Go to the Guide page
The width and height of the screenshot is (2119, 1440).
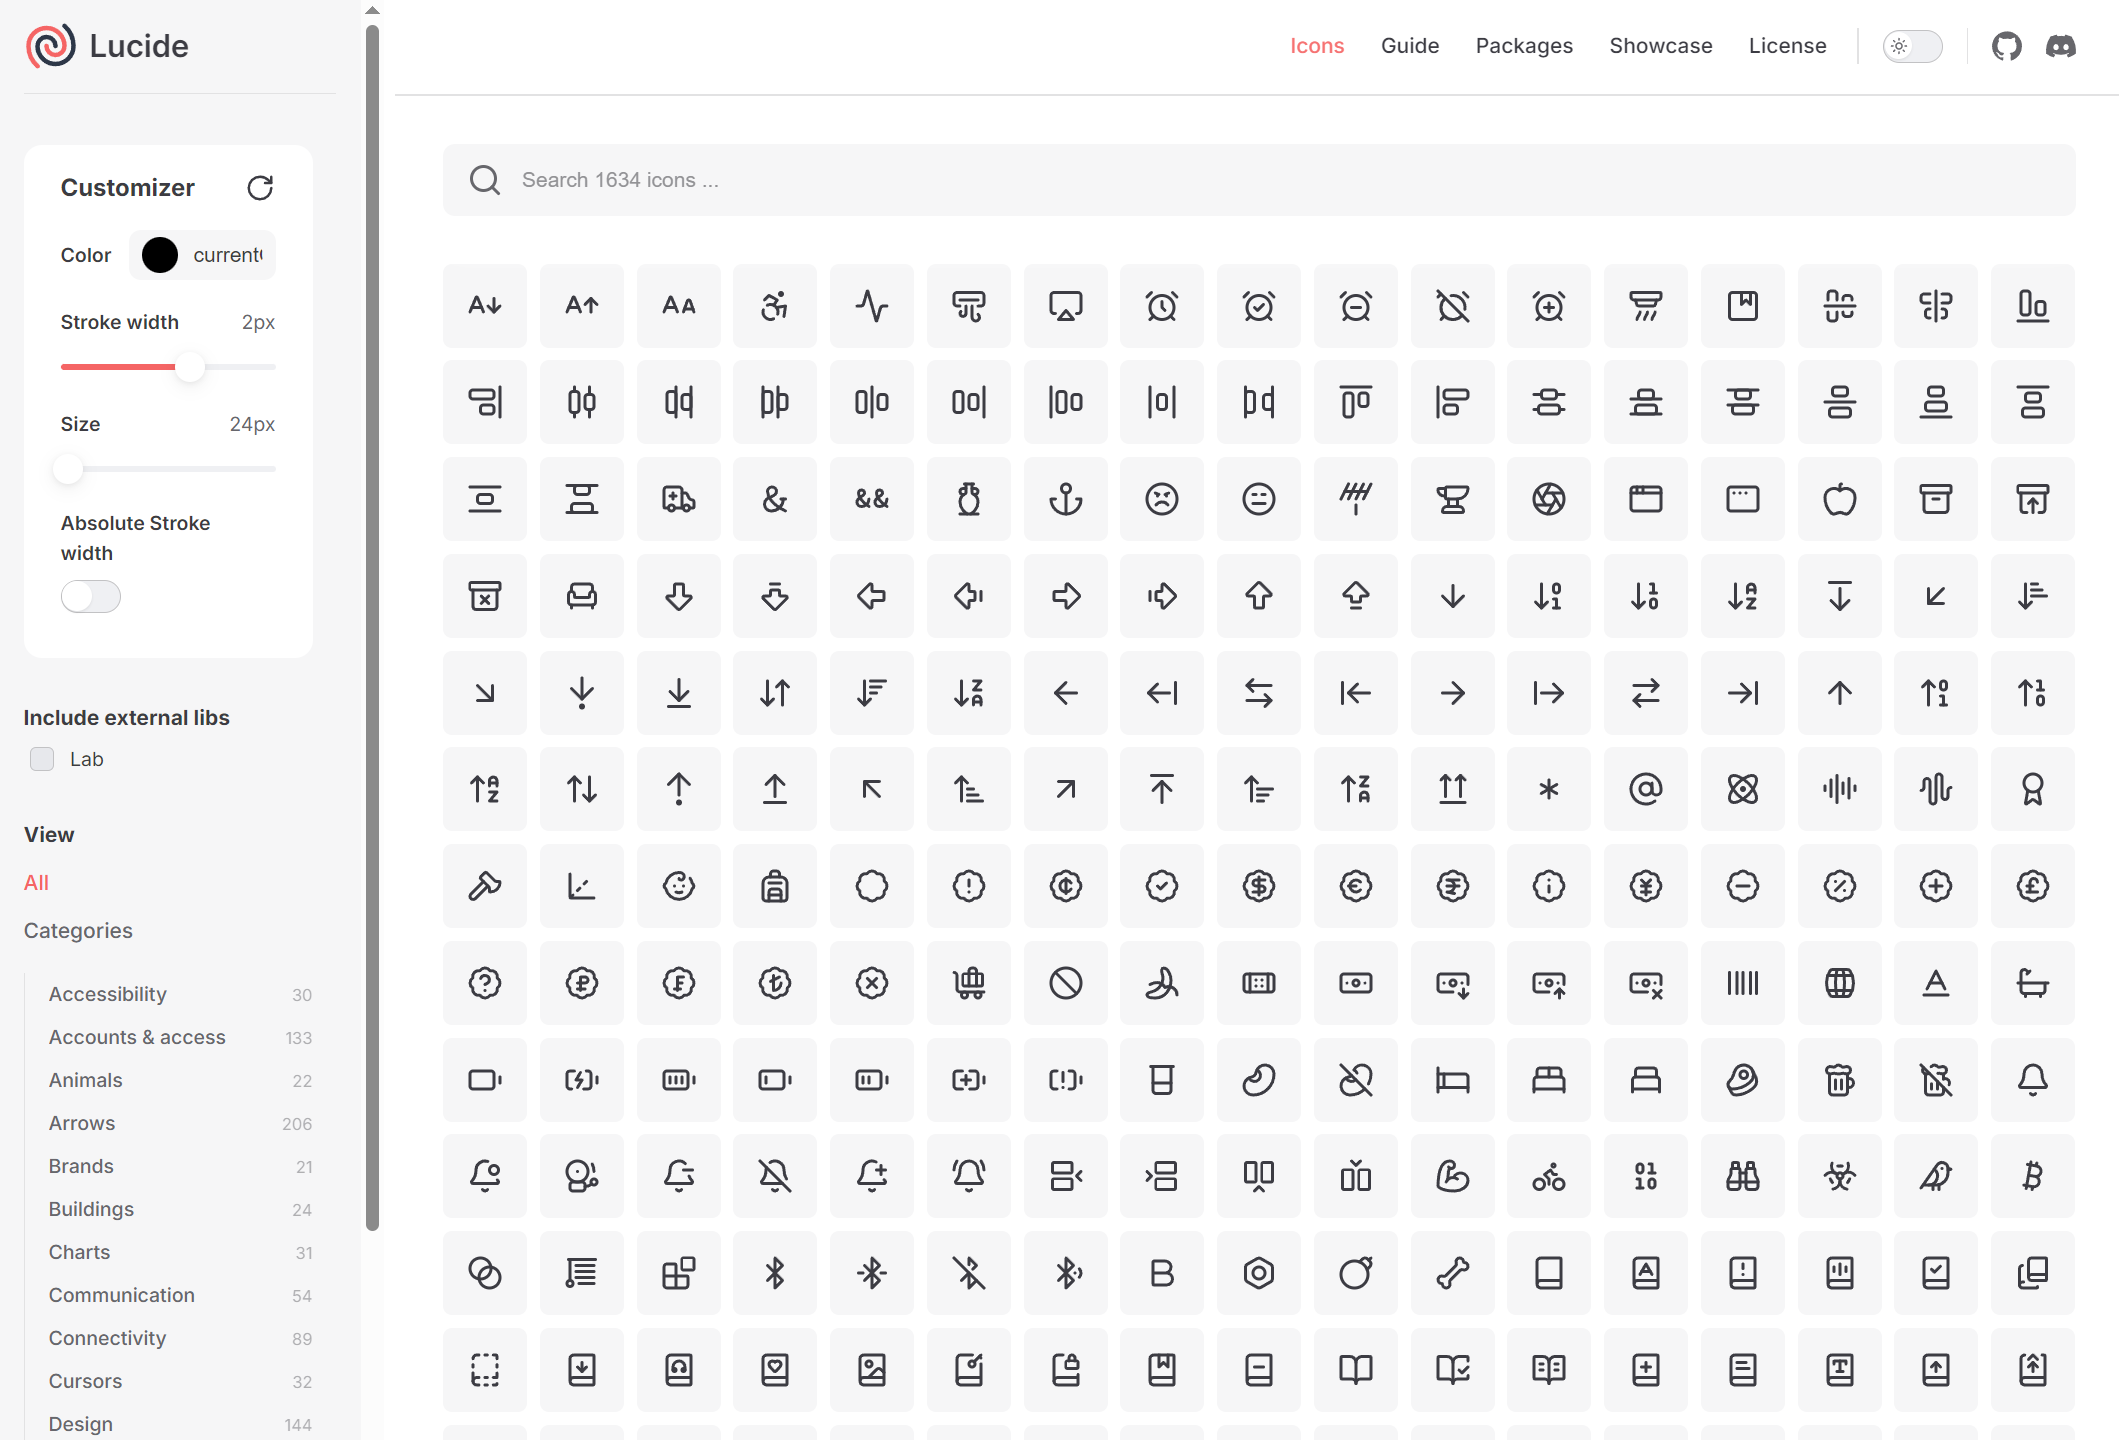[x=1410, y=46]
